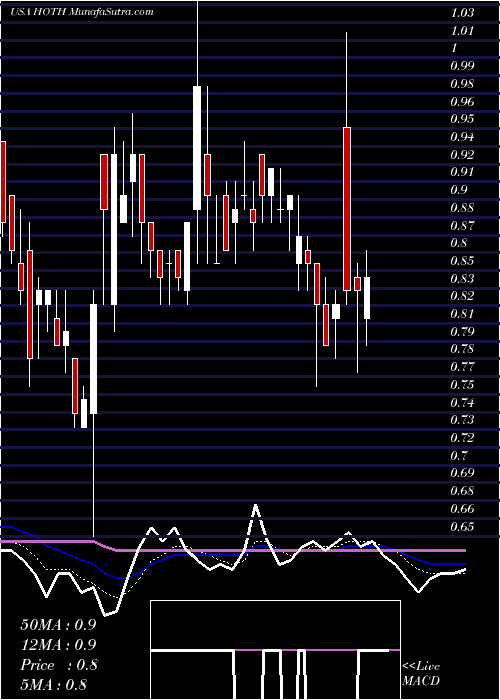Click the 0.92 price axis label

click(x=462, y=155)
